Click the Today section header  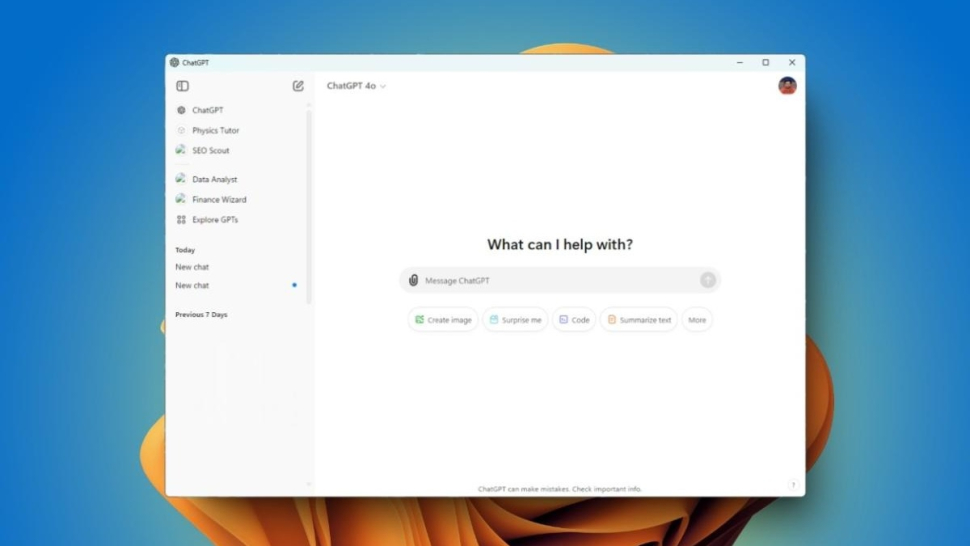185,250
